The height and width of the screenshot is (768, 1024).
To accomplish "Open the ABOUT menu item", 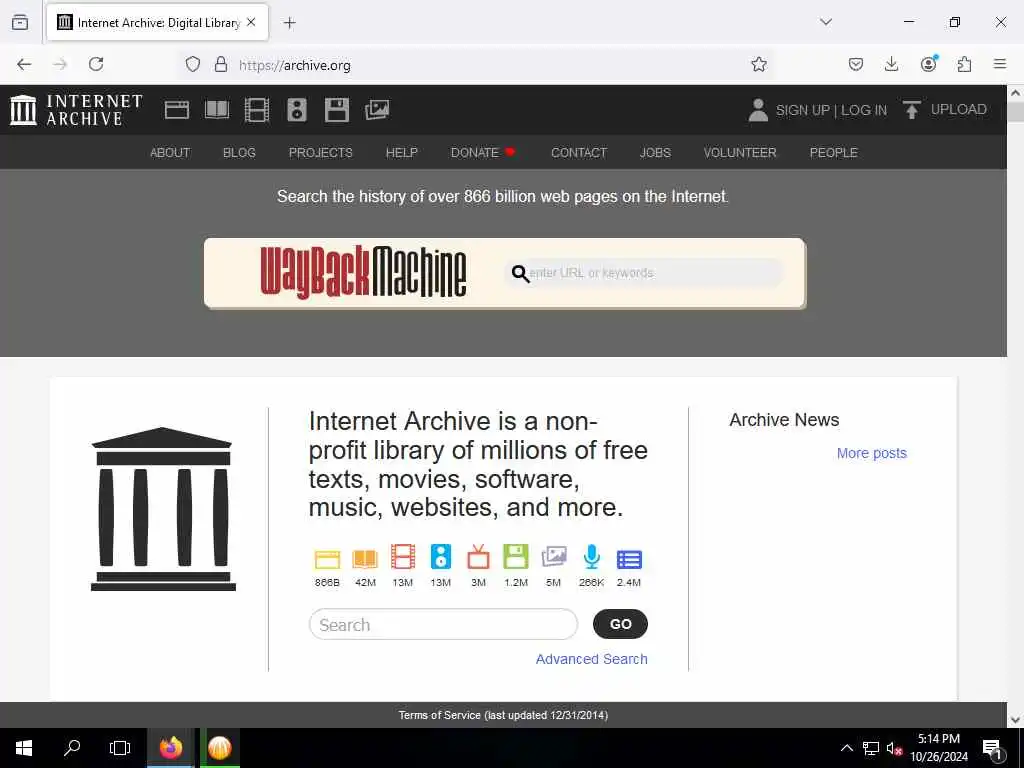I will click(x=170, y=152).
